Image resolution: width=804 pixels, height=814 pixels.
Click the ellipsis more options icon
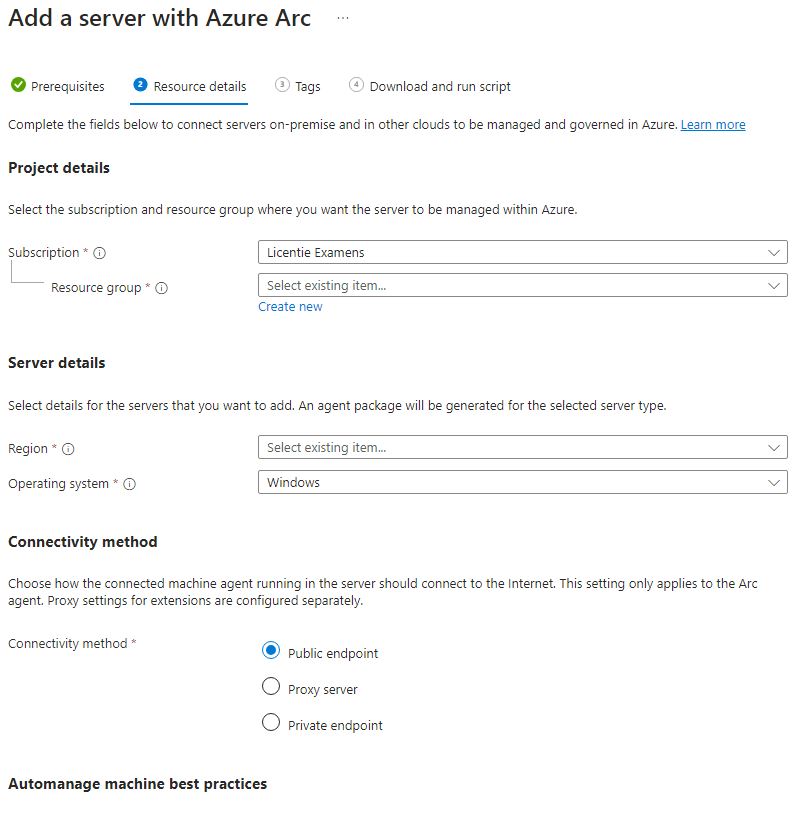click(343, 19)
